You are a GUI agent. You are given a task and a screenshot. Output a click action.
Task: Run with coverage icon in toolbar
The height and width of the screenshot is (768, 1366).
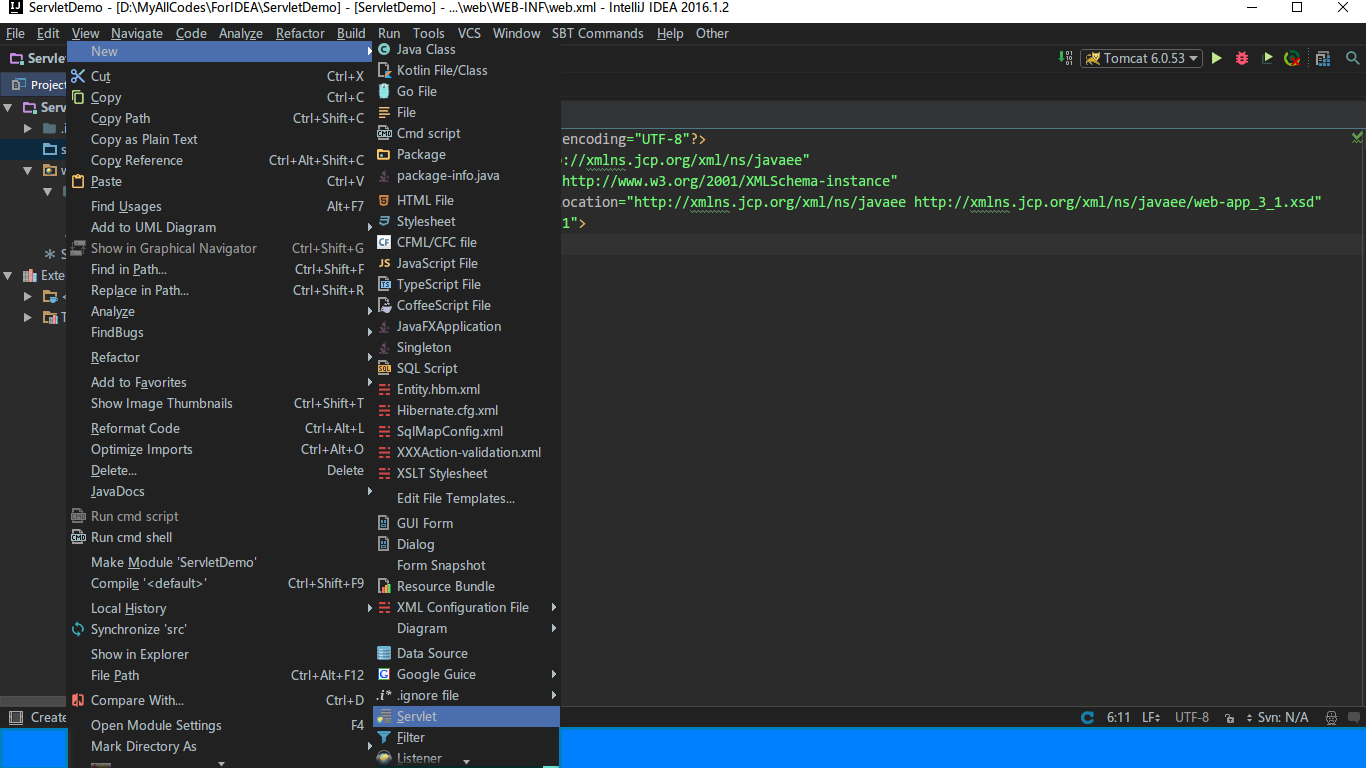[x=1267, y=58]
